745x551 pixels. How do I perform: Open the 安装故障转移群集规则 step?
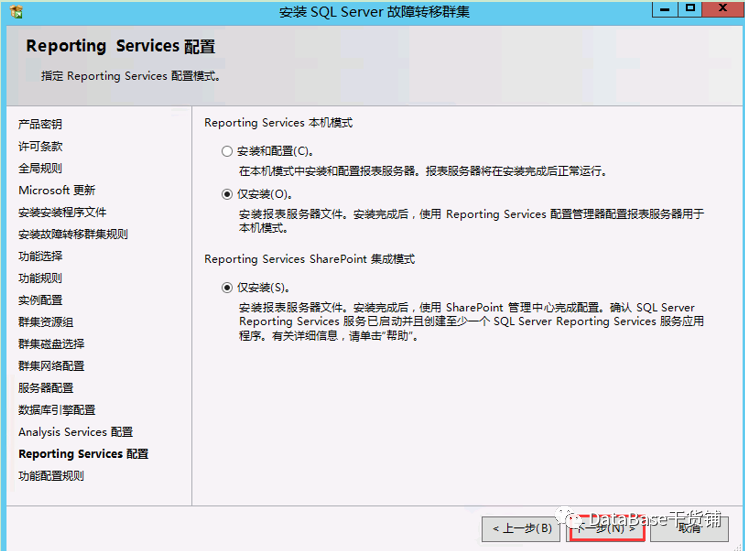[x=73, y=234]
